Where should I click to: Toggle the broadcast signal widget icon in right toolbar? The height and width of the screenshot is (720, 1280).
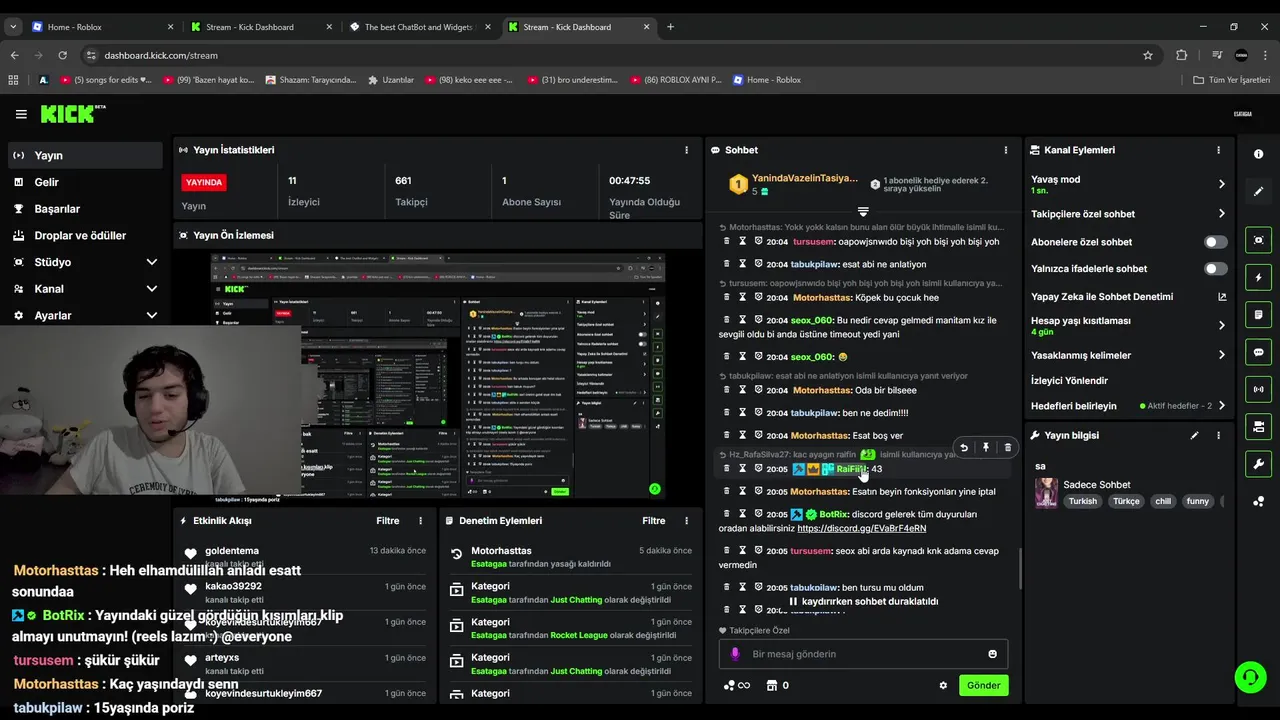[x=1258, y=389]
